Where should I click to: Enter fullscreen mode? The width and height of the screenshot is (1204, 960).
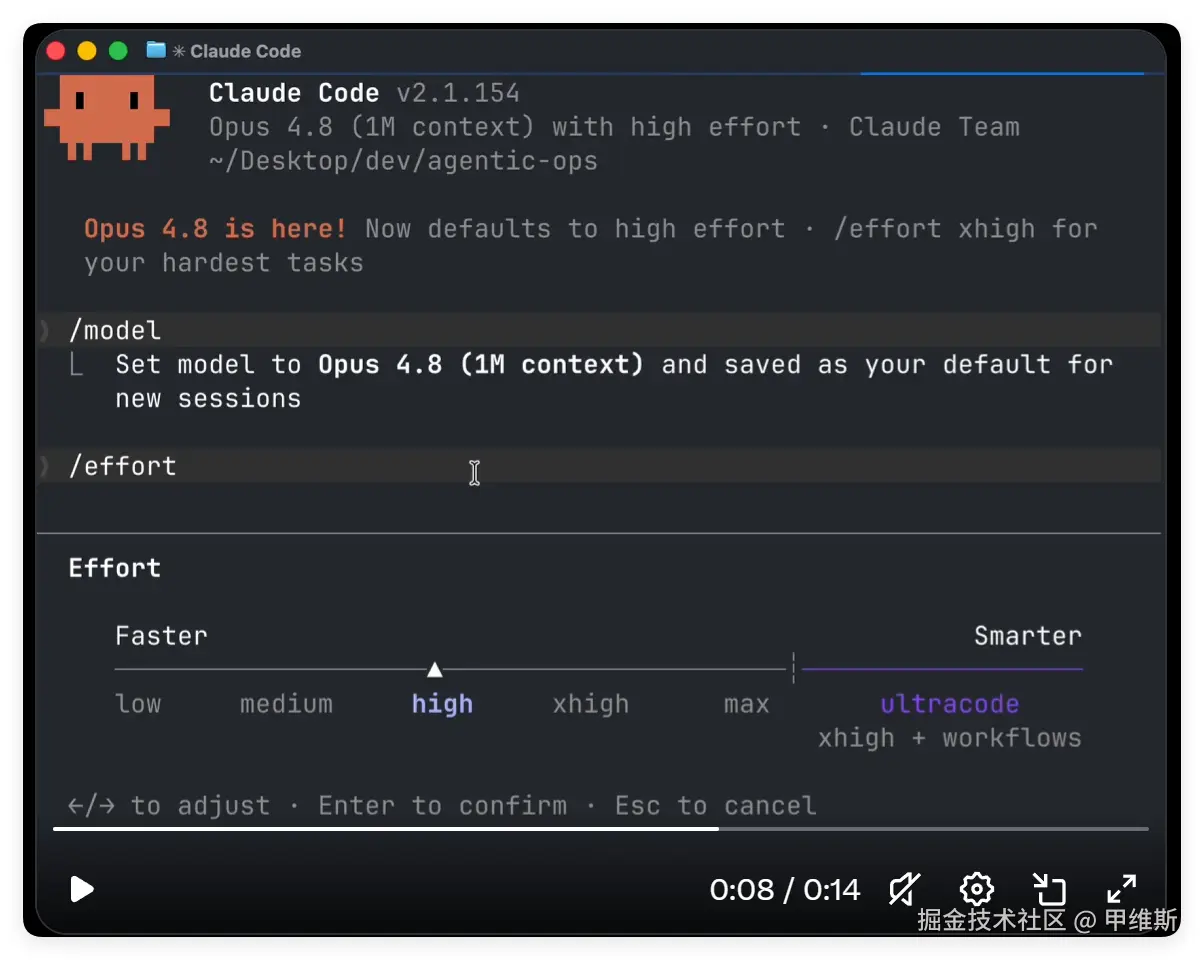click(1122, 889)
